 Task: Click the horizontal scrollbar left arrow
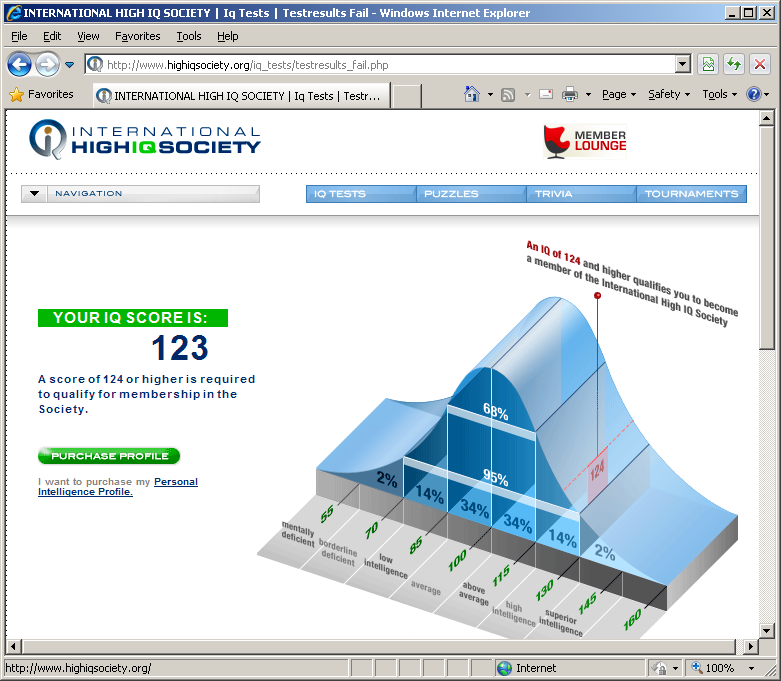tap(13, 647)
